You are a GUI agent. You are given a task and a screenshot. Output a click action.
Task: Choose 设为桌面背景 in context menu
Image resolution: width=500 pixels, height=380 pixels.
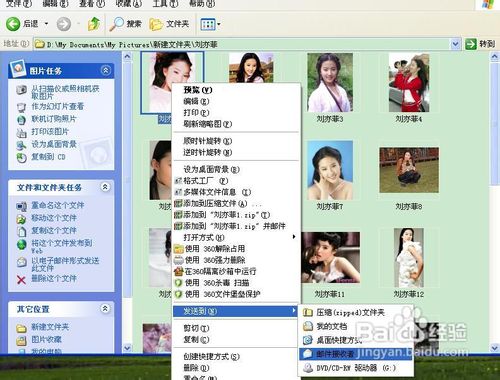(x=236, y=169)
